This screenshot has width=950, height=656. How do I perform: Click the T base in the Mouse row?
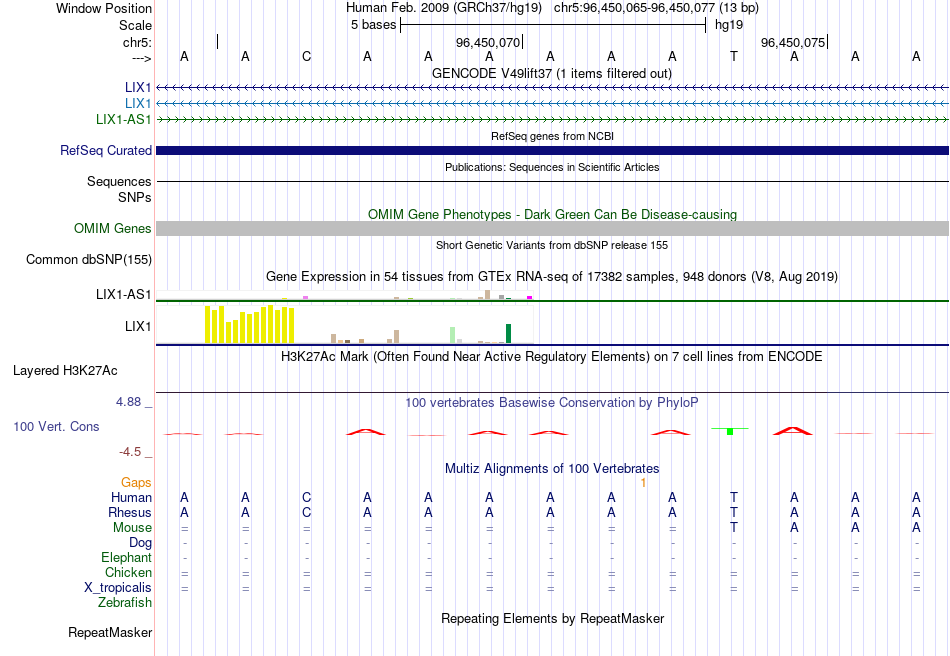(x=734, y=528)
